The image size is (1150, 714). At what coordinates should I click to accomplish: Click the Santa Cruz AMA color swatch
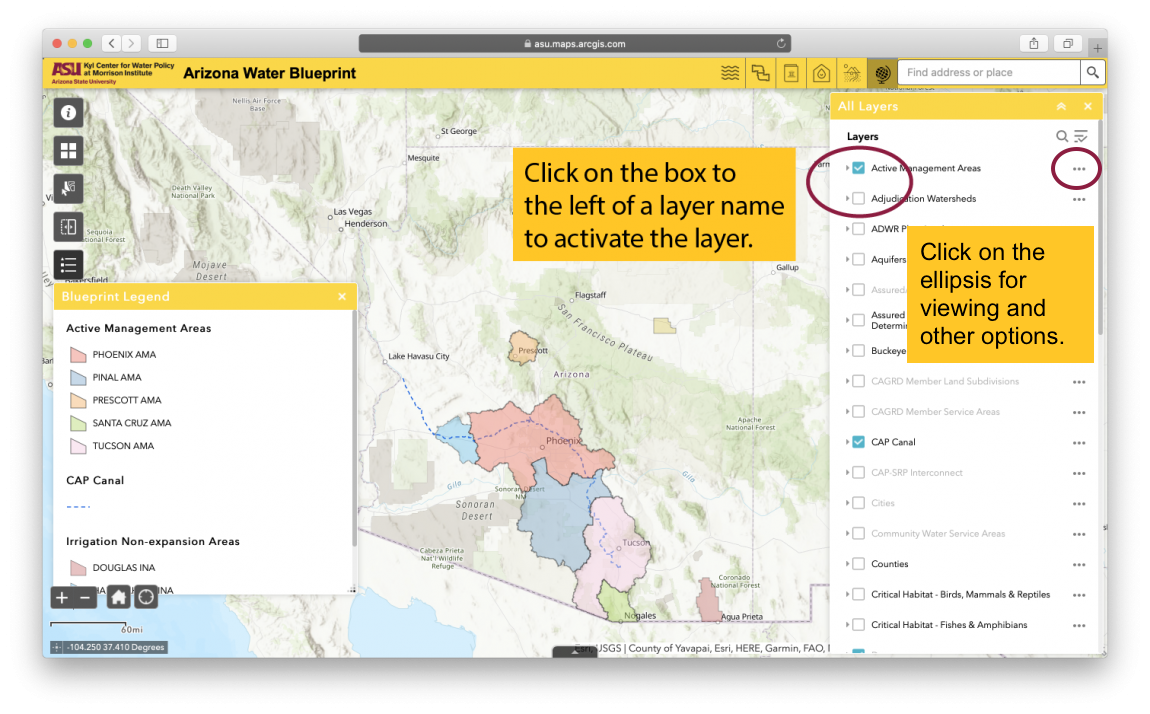tap(78, 423)
